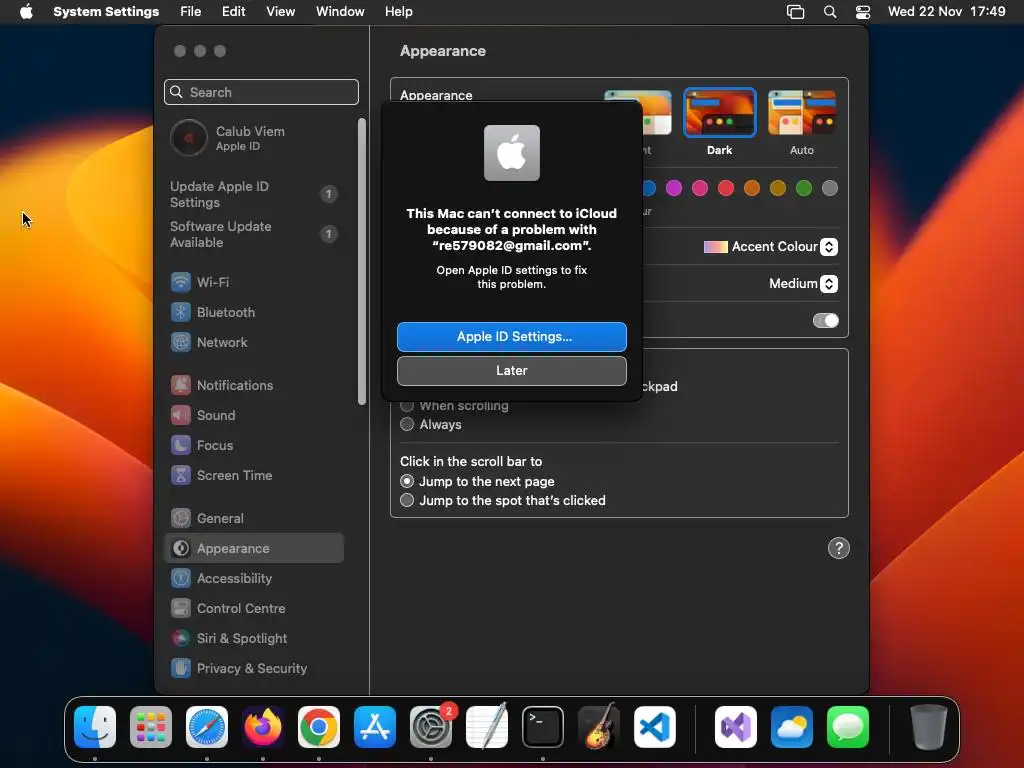Screen dimensions: 1024x768
Task: Open Firefox from the Dock
Action: (x=263, y=727)
